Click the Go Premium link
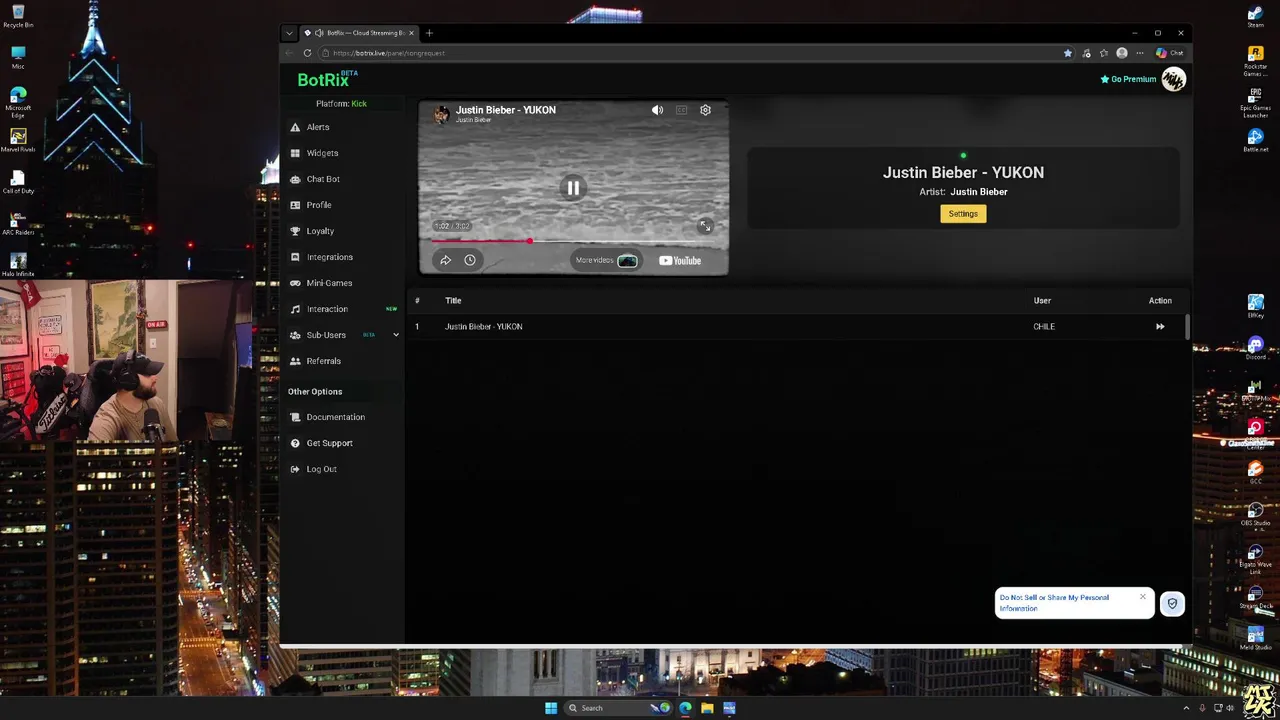This screenshot has width=1280, height=720. [1128, 79]
